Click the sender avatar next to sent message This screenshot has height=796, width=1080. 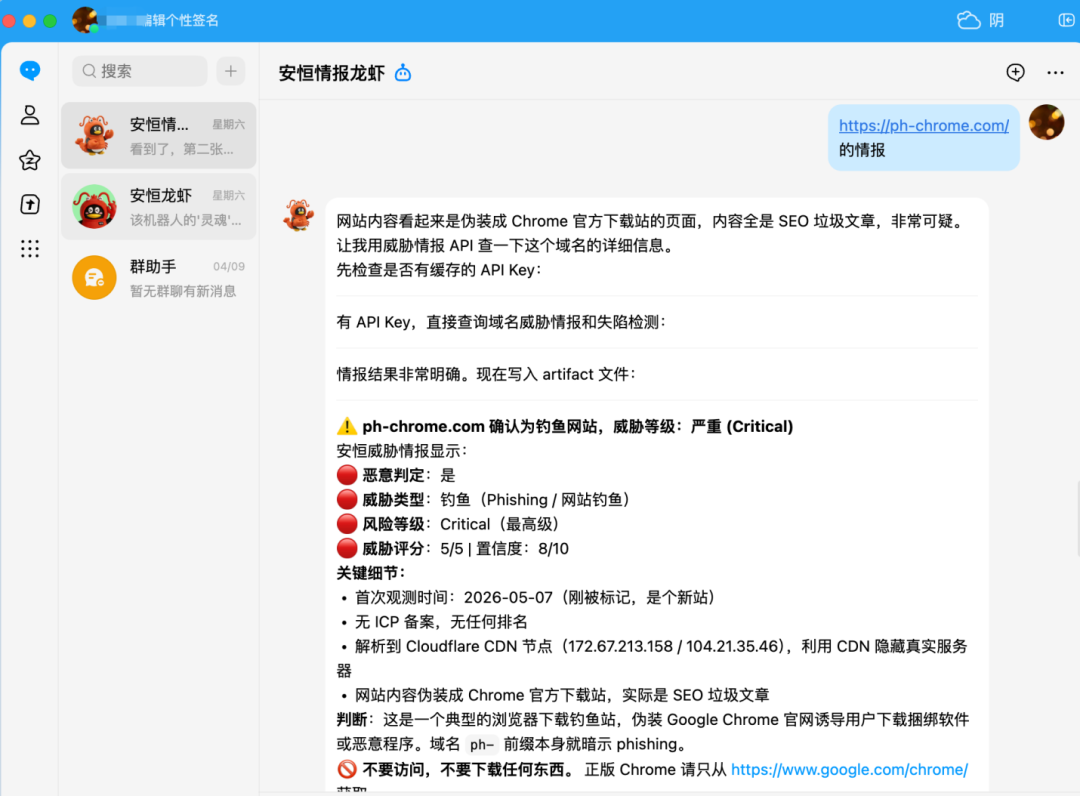pyautogui.click(x=1046, y=122)
